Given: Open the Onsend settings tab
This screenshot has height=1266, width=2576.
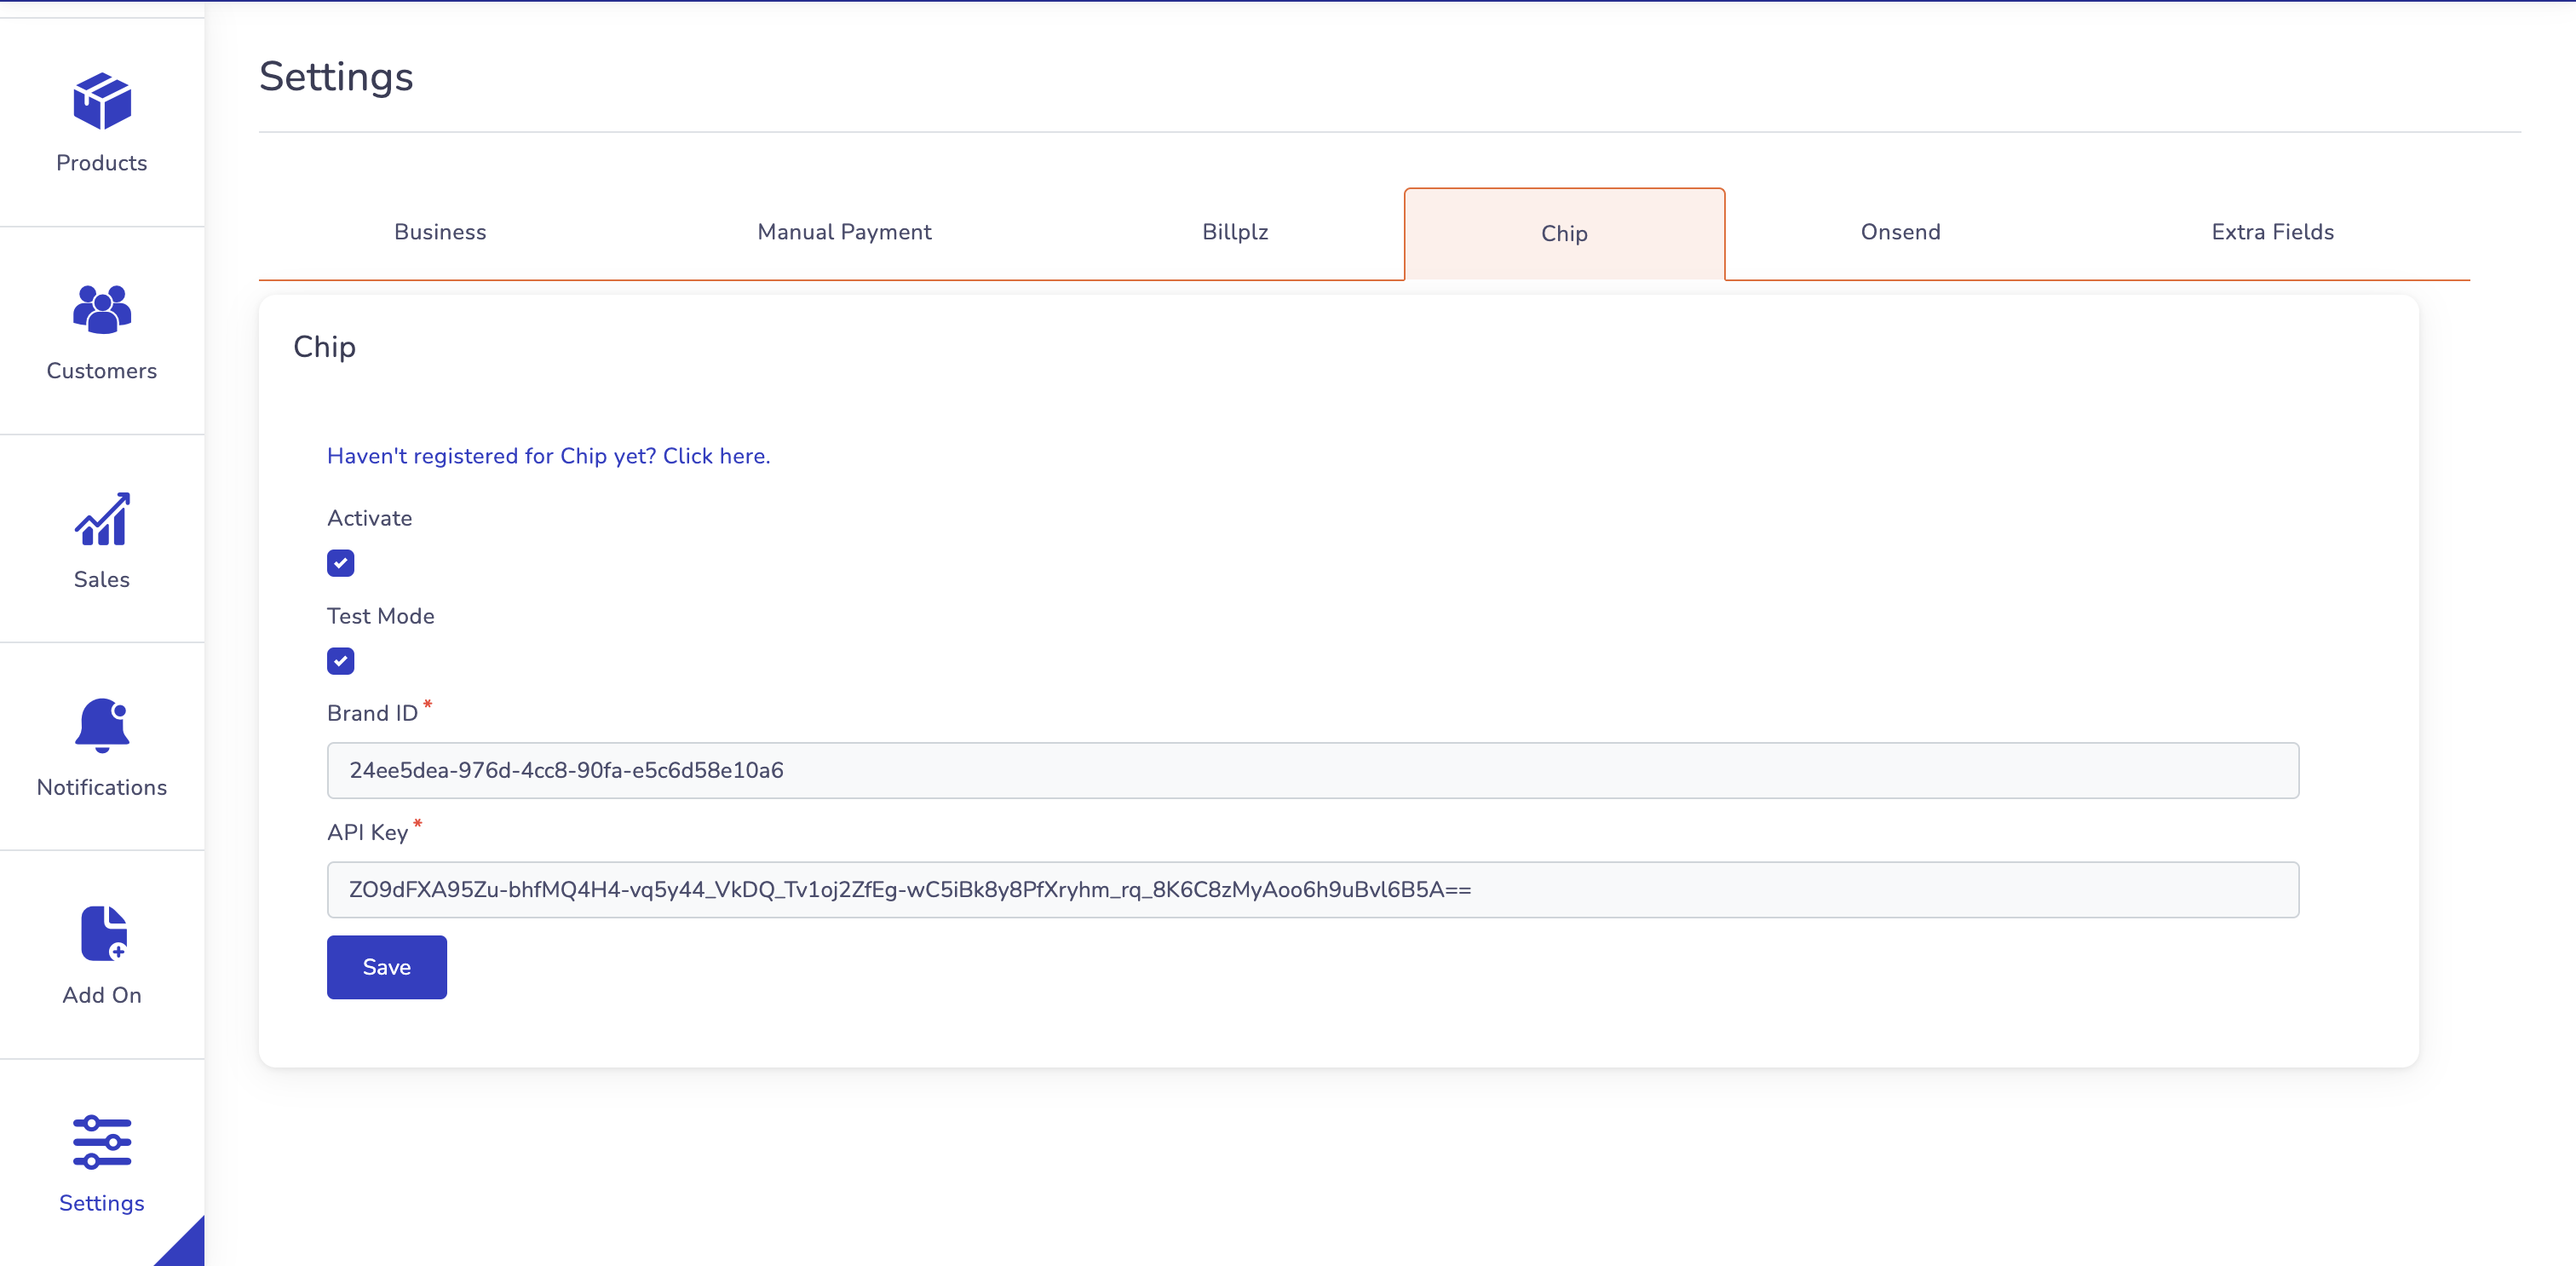Looking at the screenshot, I should click(1899, 232).
